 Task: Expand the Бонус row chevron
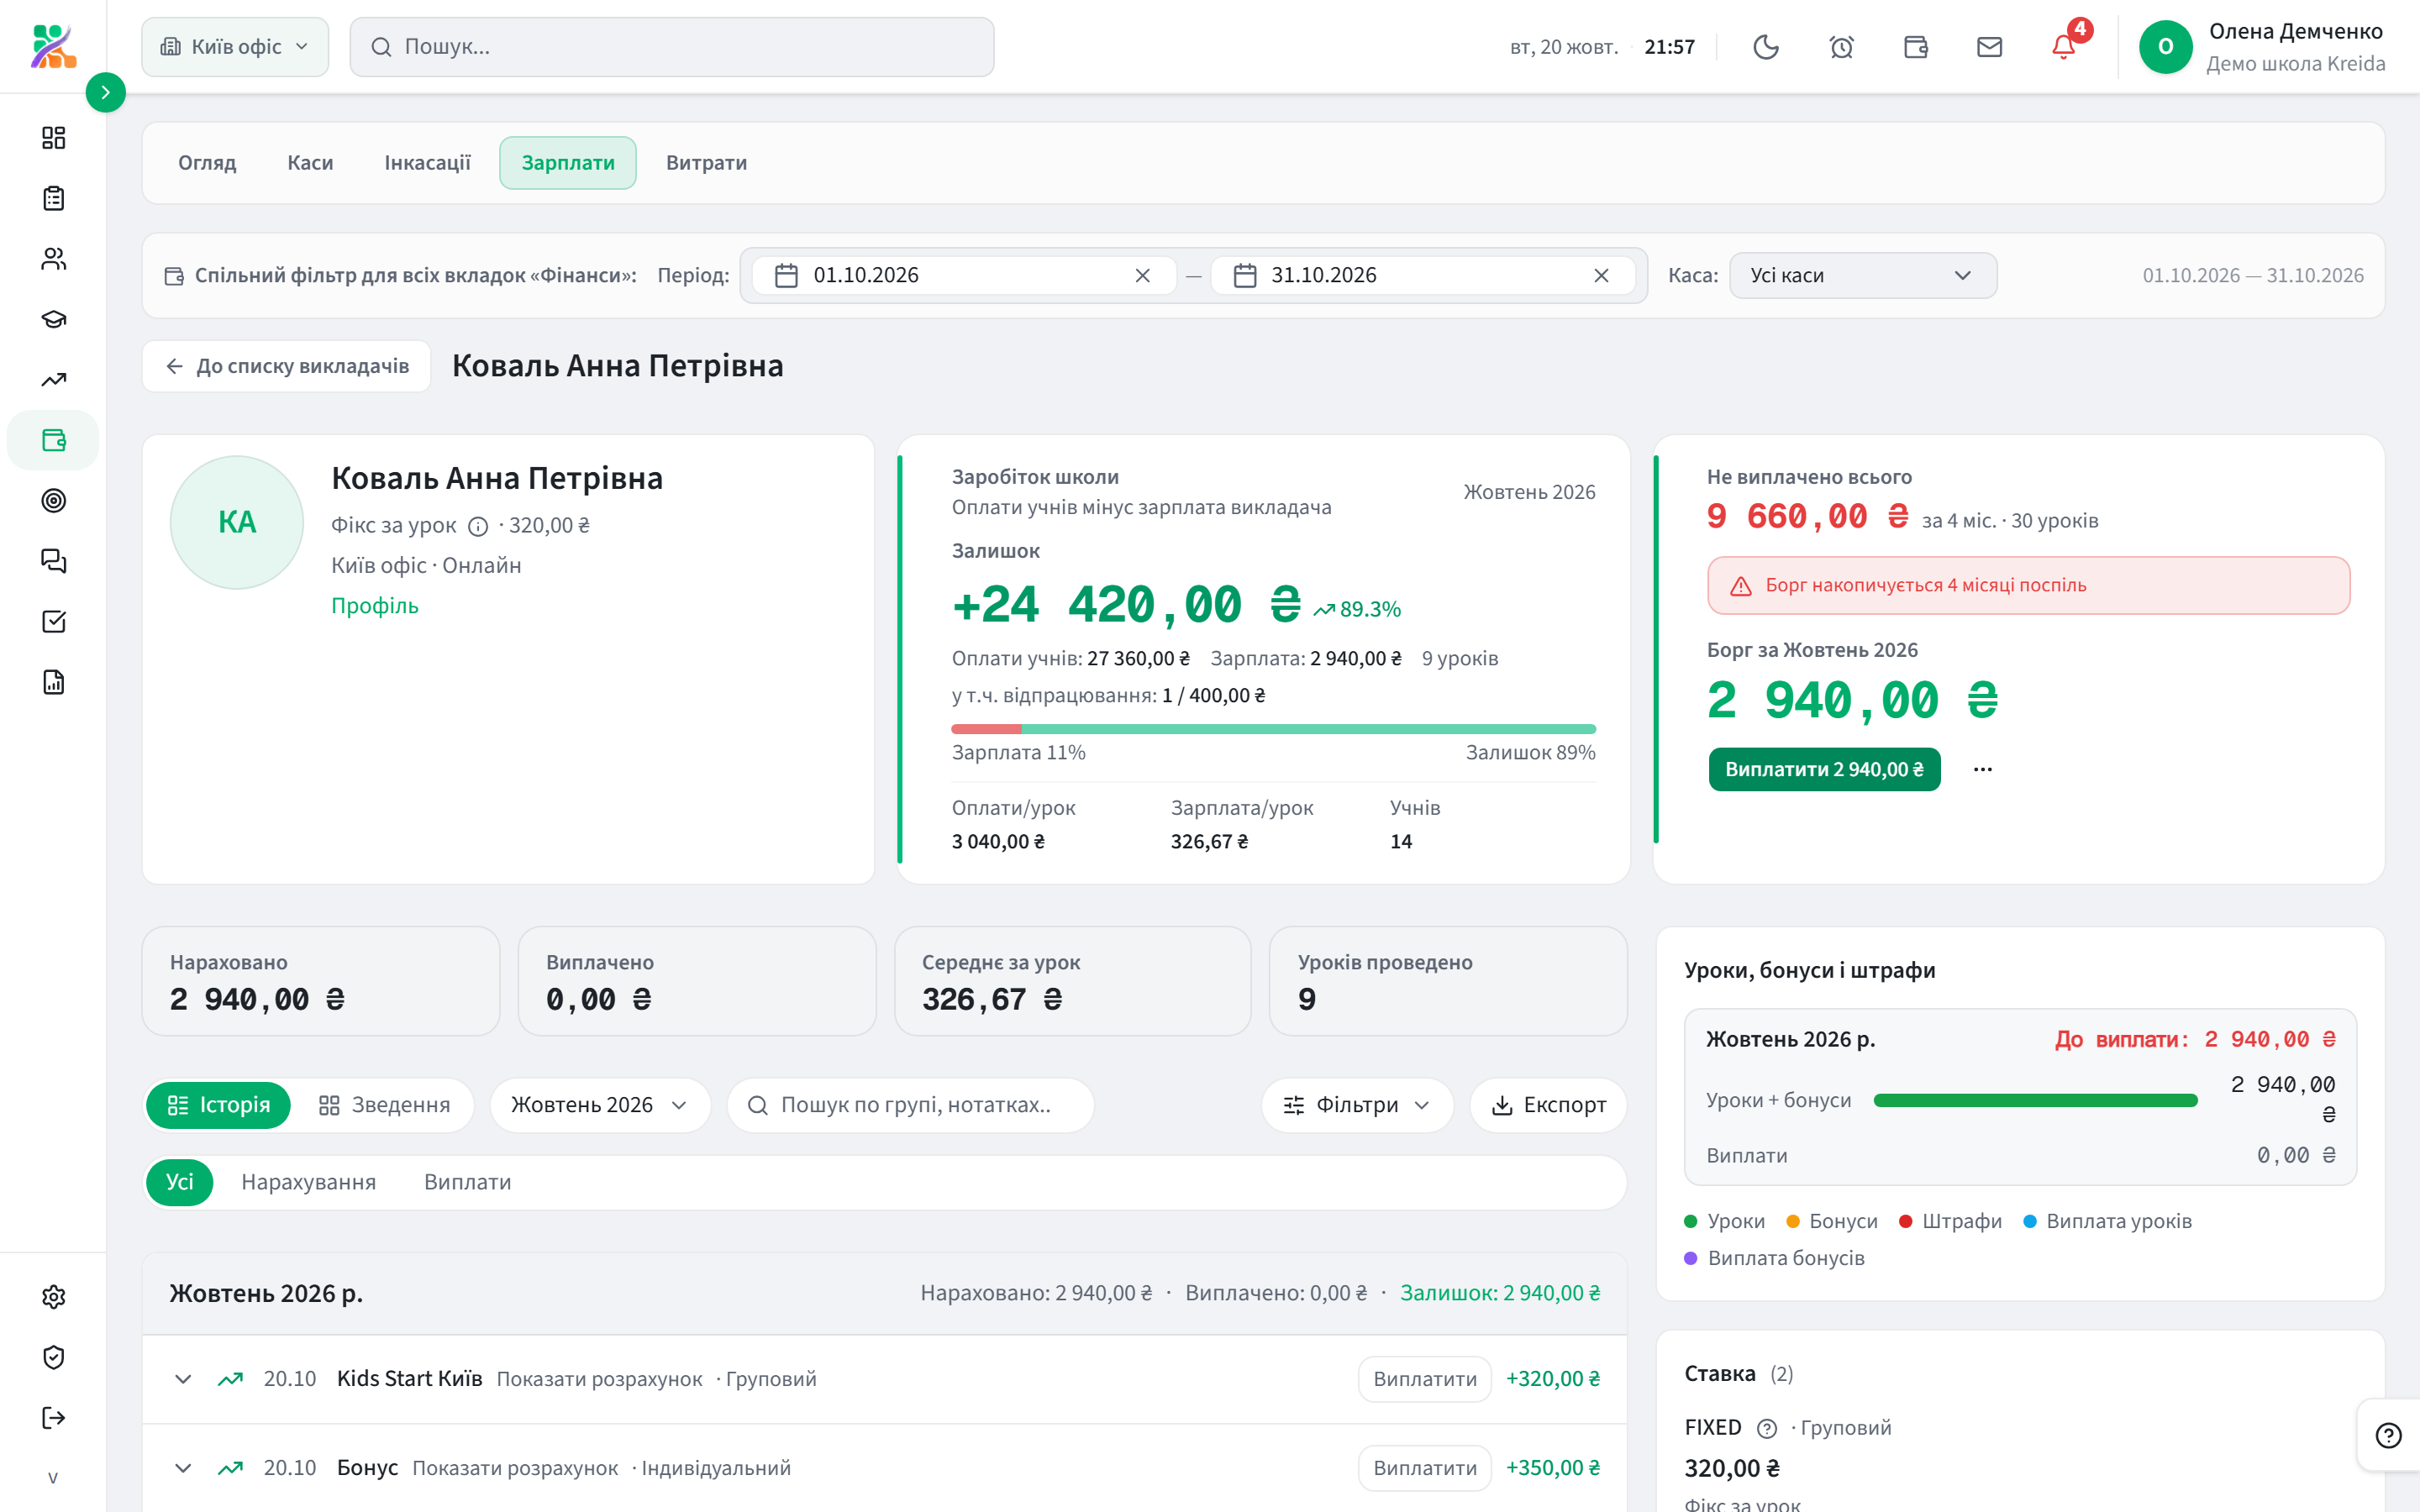[183, 1468]
